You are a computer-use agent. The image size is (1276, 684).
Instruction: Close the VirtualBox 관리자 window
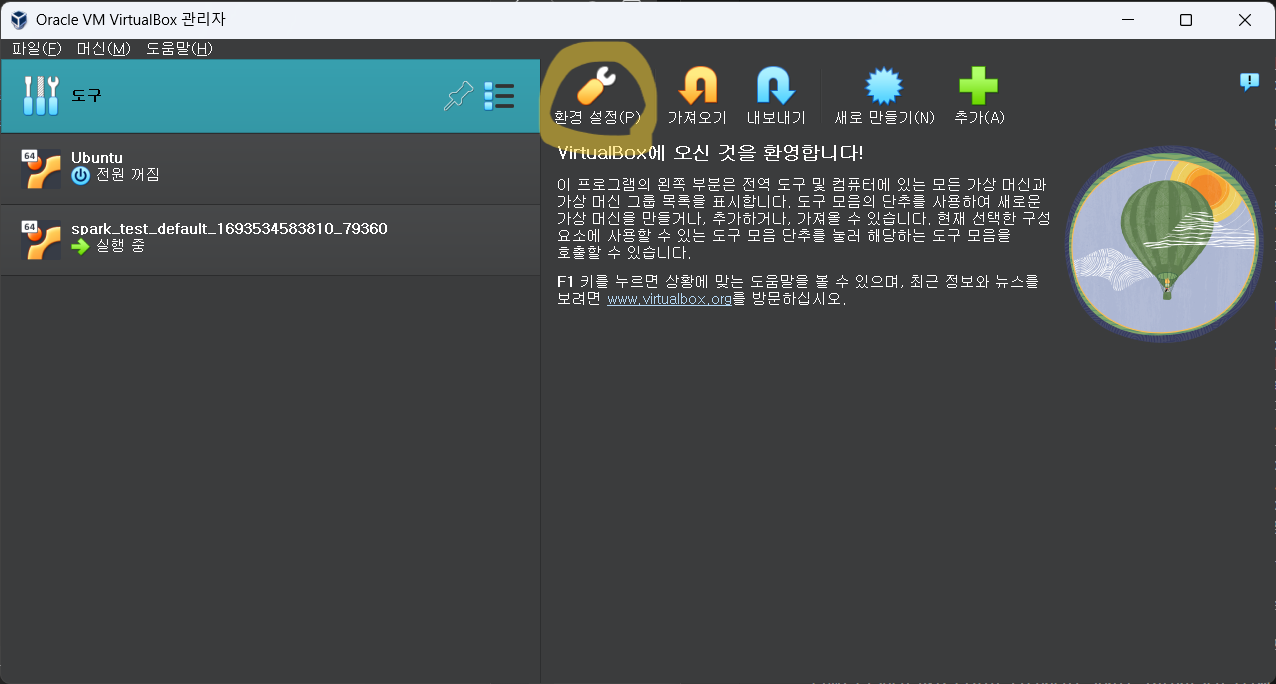[x=1245, y=20]
